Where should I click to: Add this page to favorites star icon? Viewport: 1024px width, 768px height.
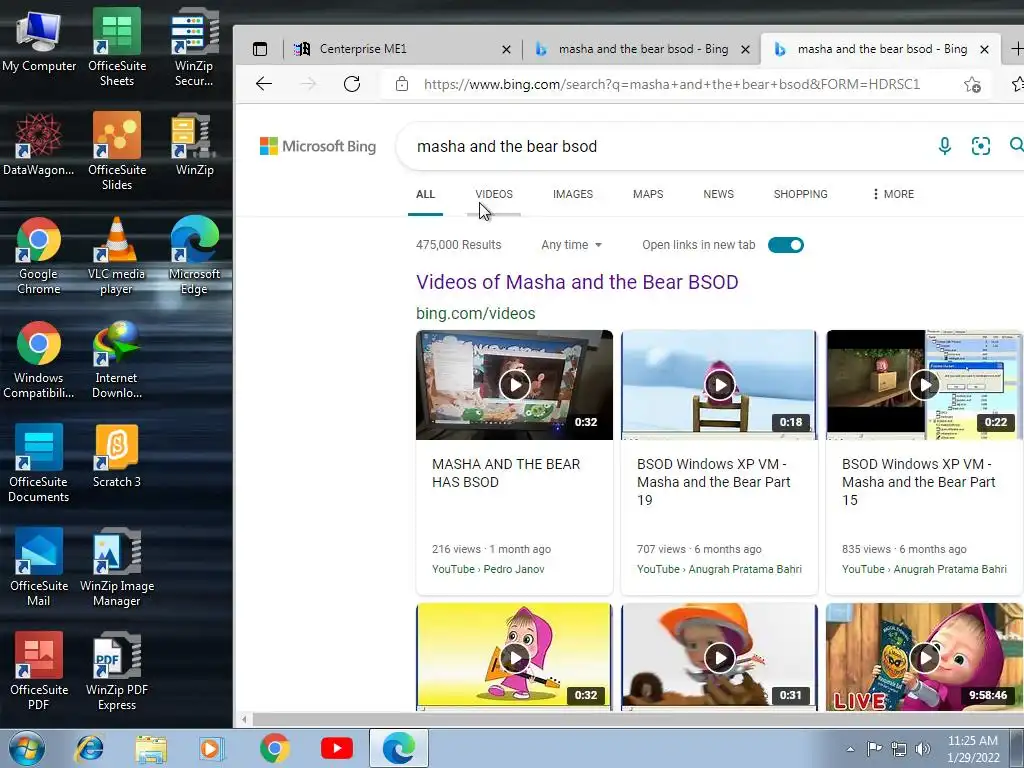coord(972,84)
